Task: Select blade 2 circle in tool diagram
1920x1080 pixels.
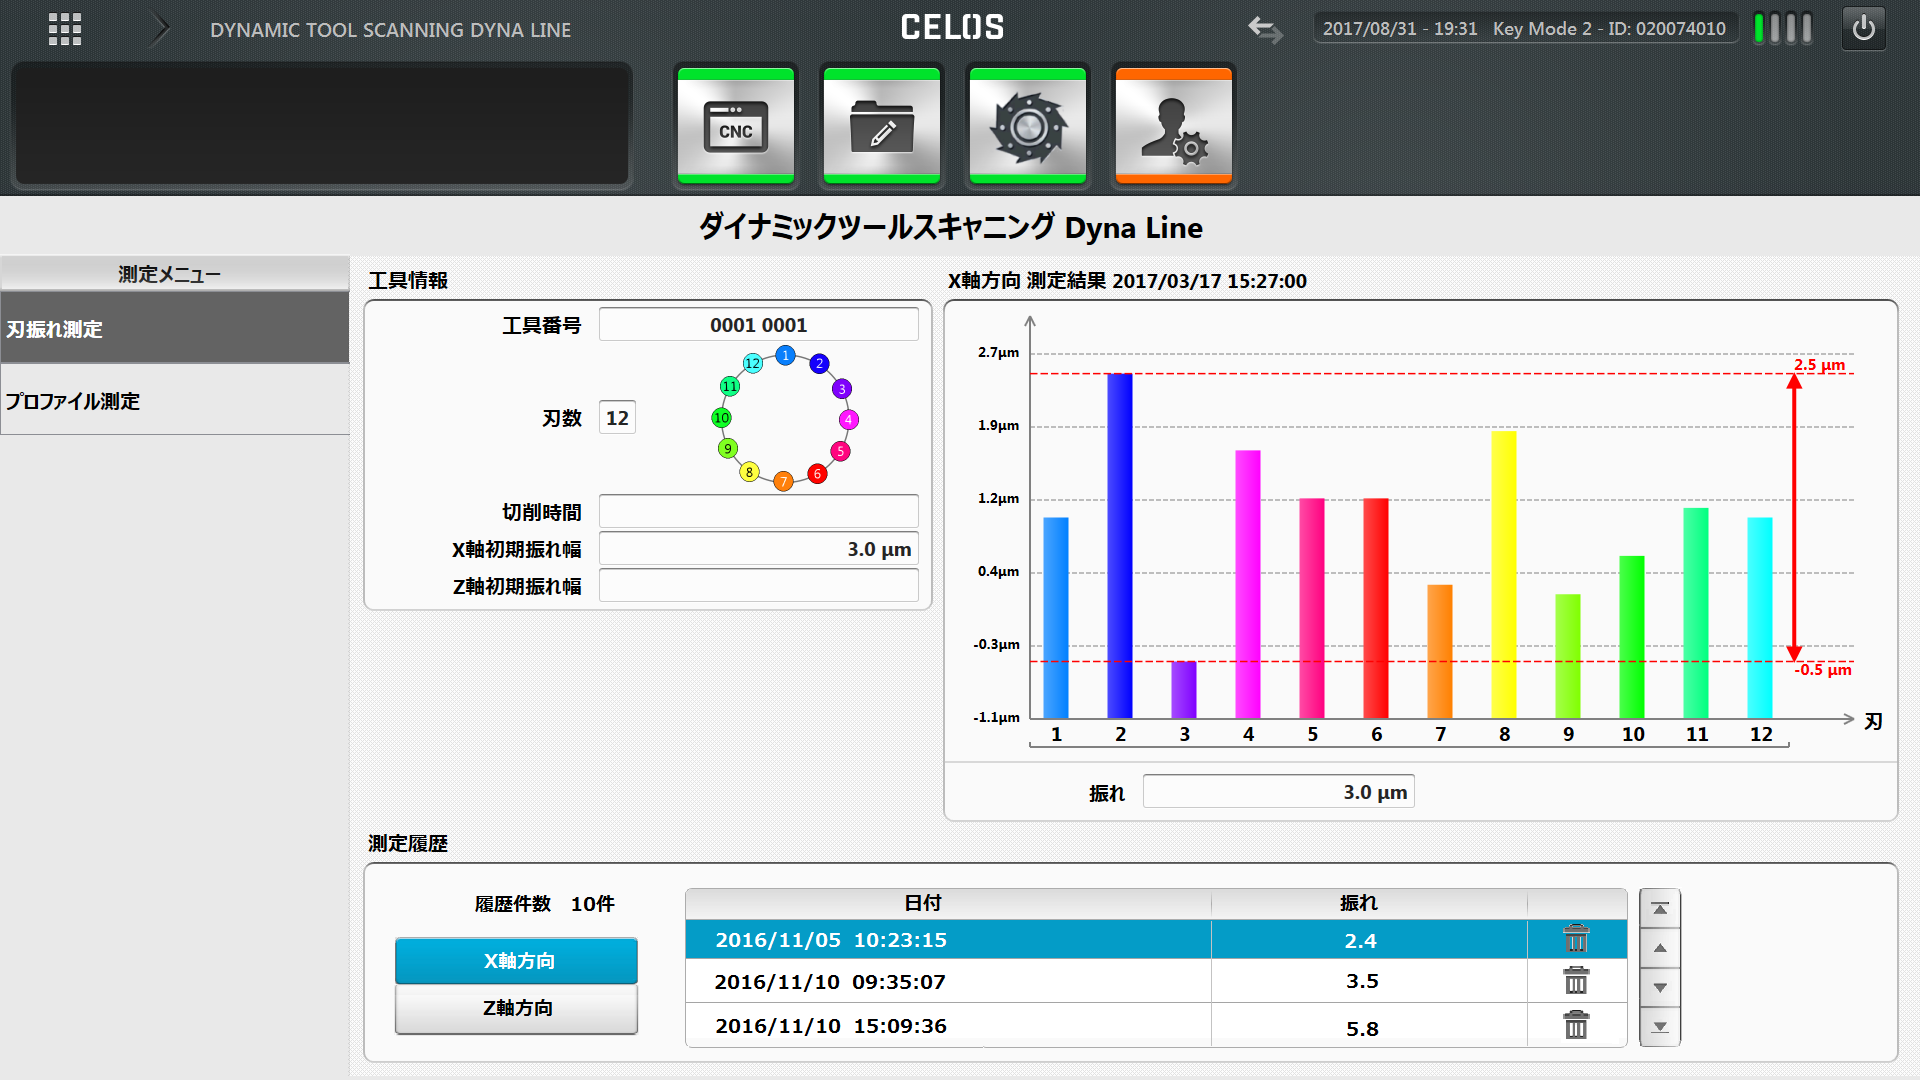Action: point(819,364)
